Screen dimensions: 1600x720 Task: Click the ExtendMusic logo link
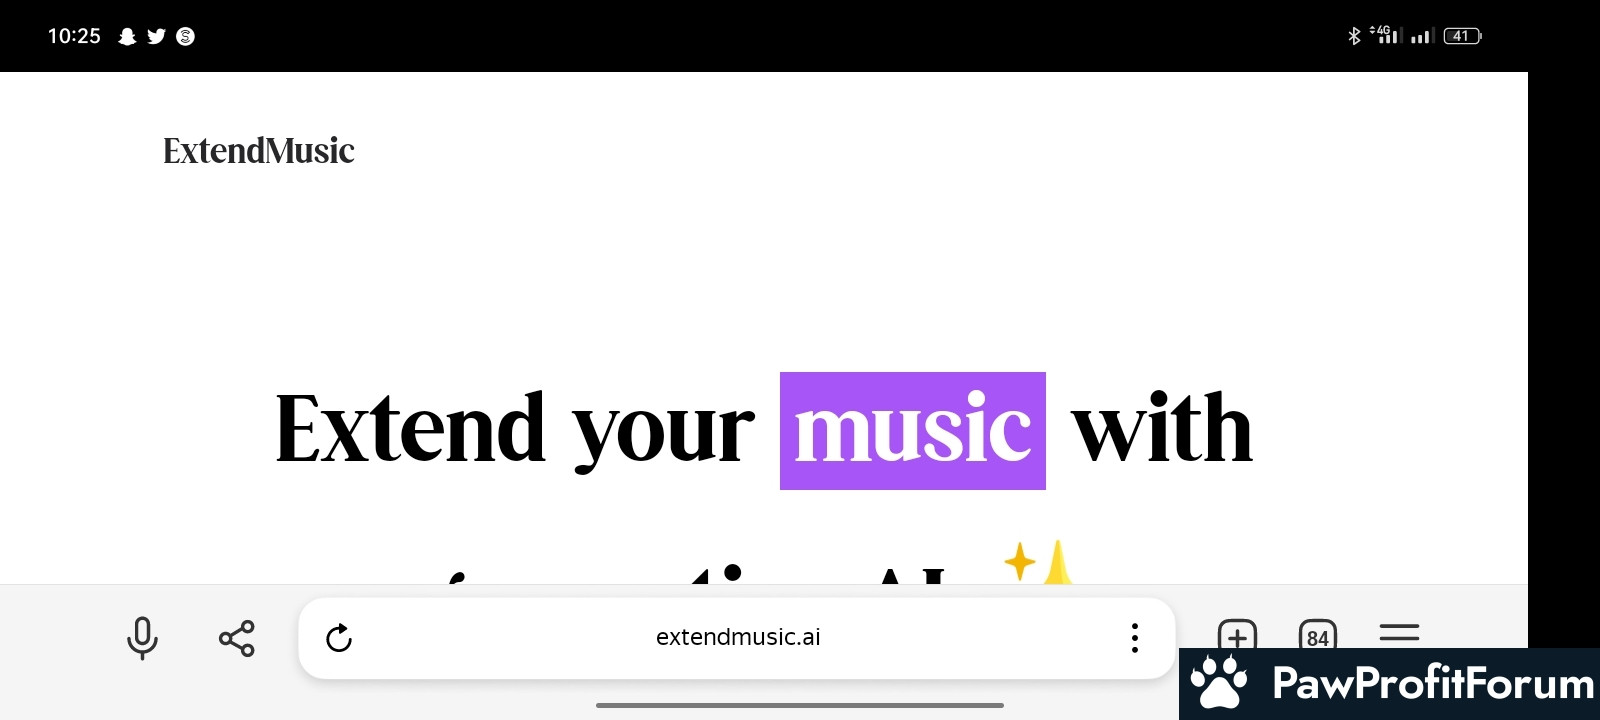(259, 151)
